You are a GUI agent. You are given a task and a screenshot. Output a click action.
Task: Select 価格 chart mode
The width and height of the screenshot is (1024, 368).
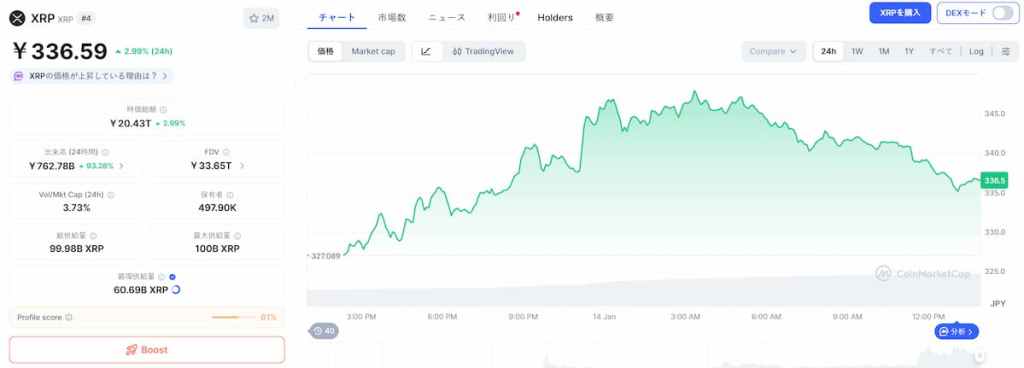click(x=325, y=52)
